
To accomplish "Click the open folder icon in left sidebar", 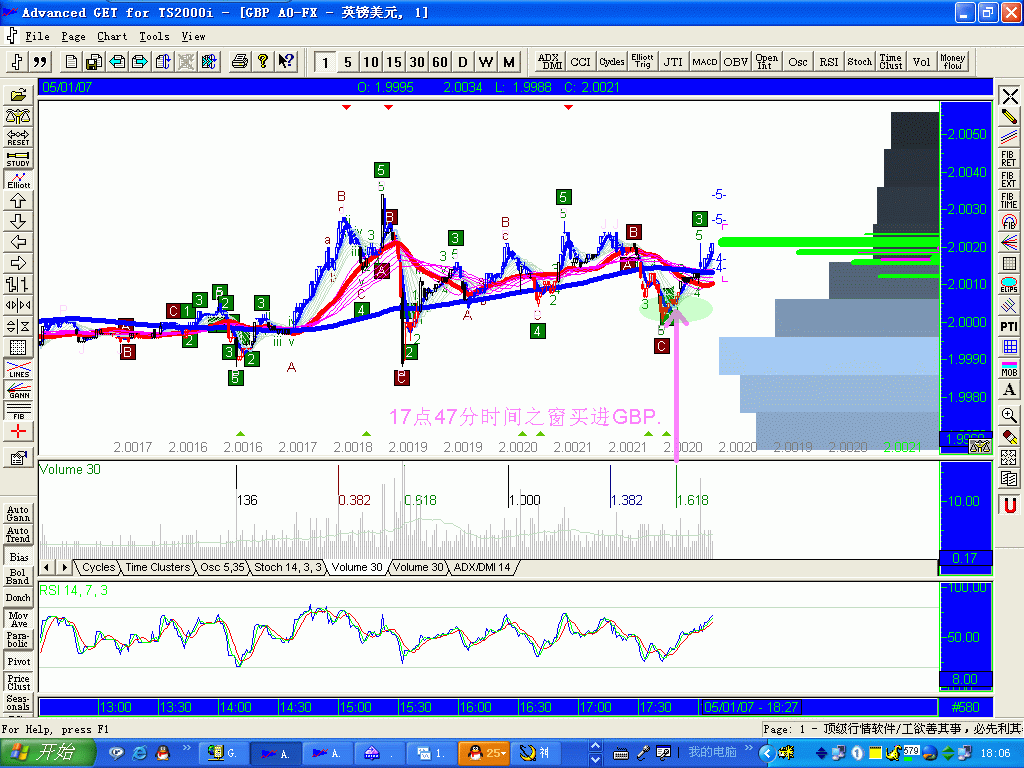I will coord(18,95).
